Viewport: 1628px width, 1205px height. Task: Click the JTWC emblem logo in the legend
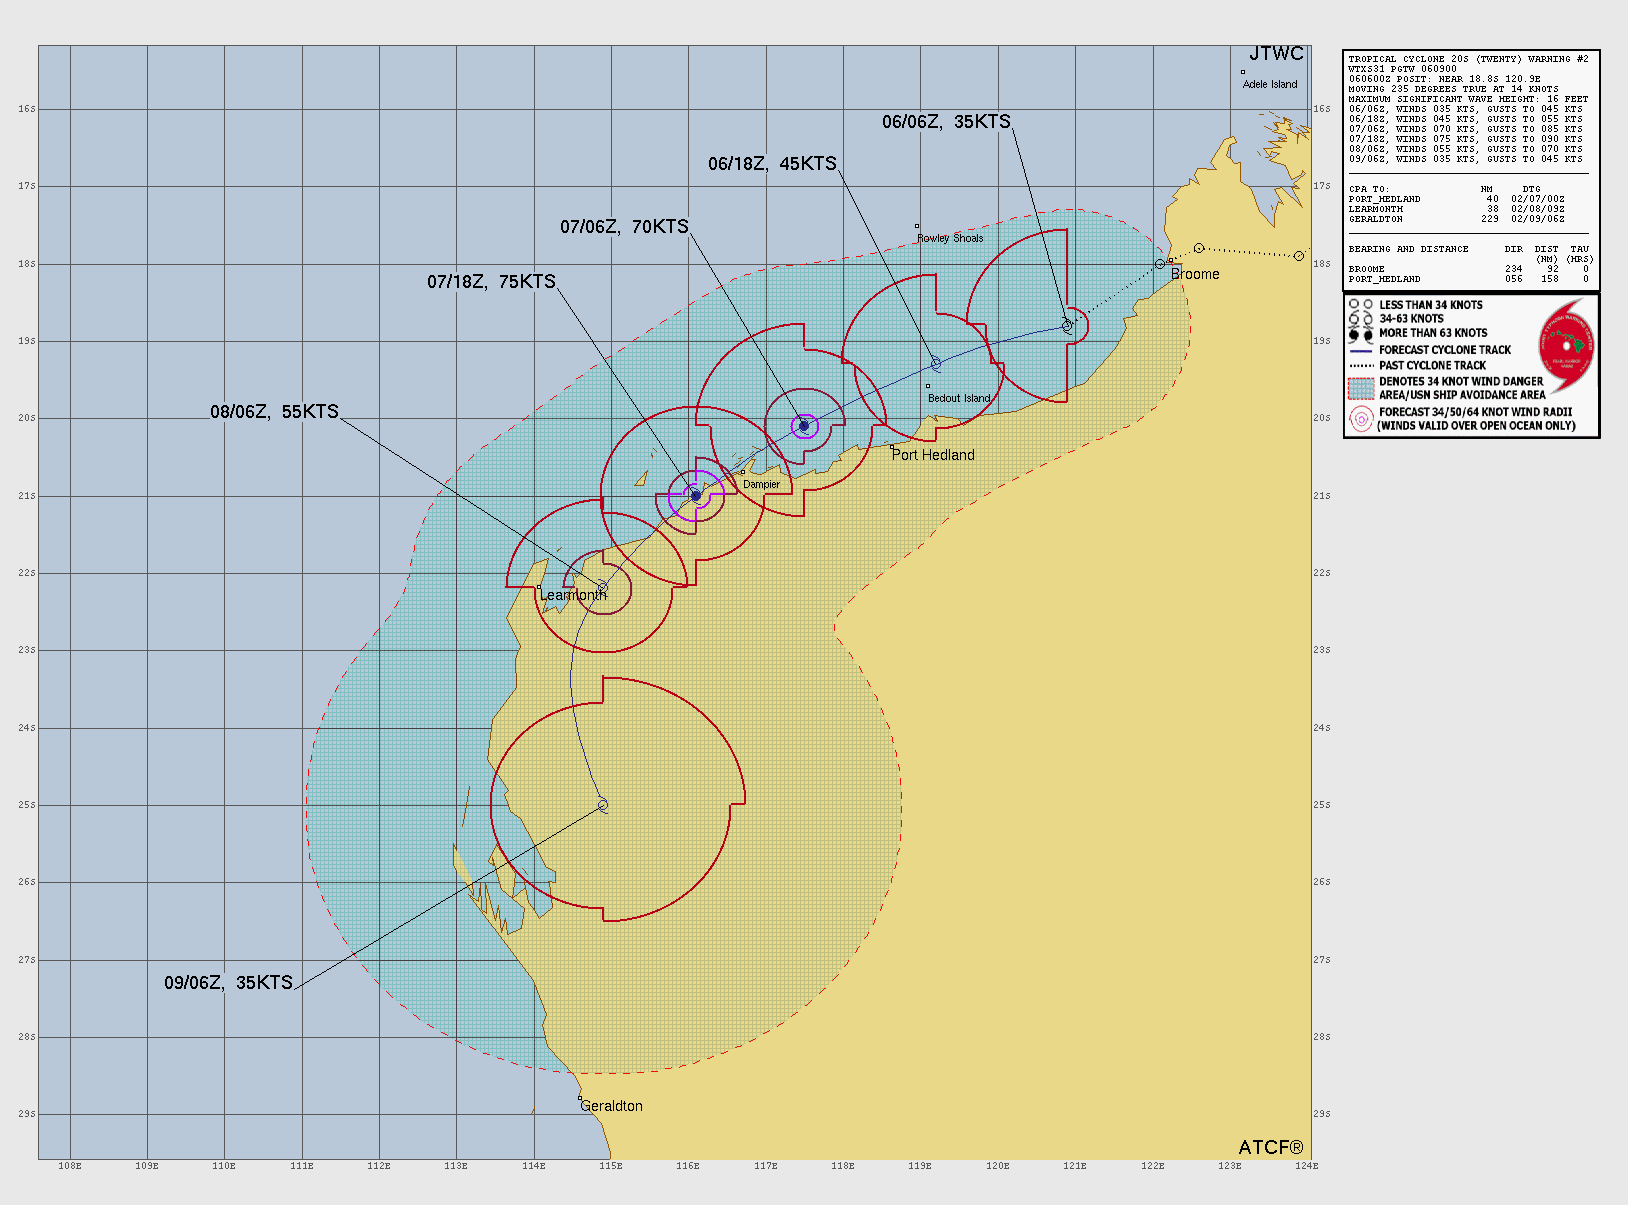tap(1566, 346)
